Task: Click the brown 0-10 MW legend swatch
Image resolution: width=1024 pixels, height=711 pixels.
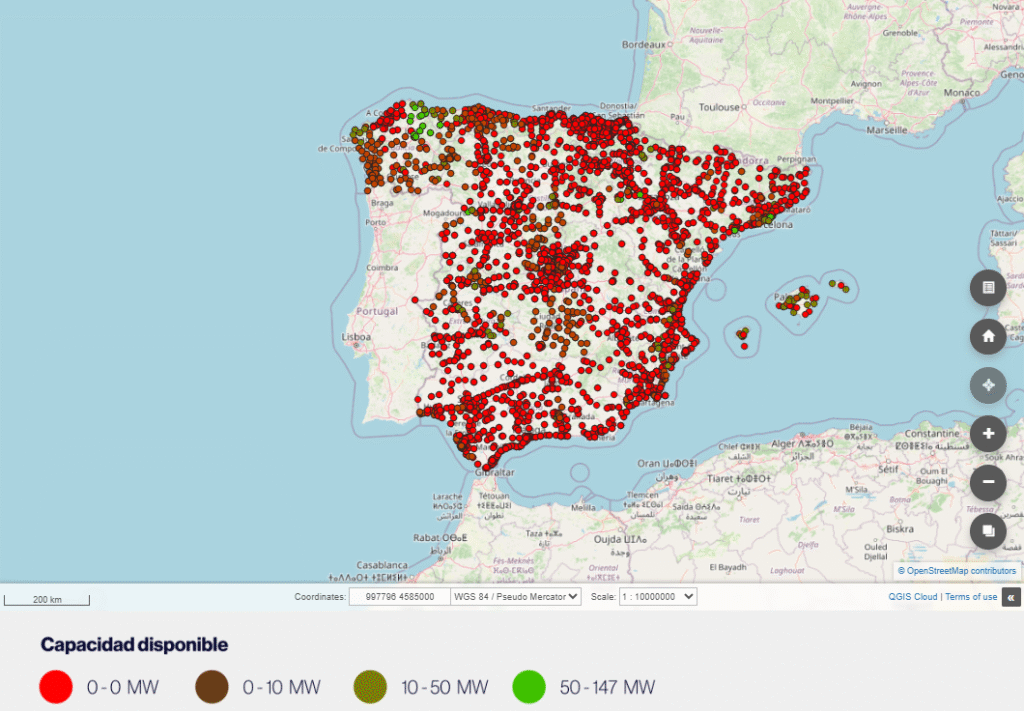Action: click(x=212, y=687)
